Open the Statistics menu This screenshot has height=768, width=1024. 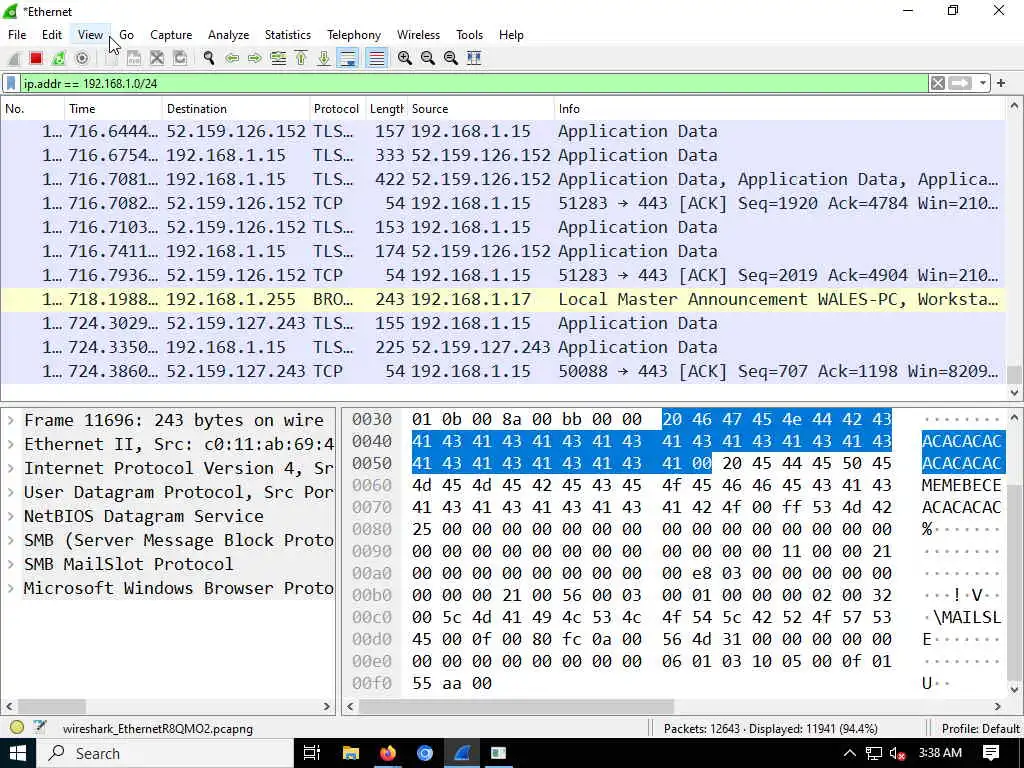pos(287,35)
